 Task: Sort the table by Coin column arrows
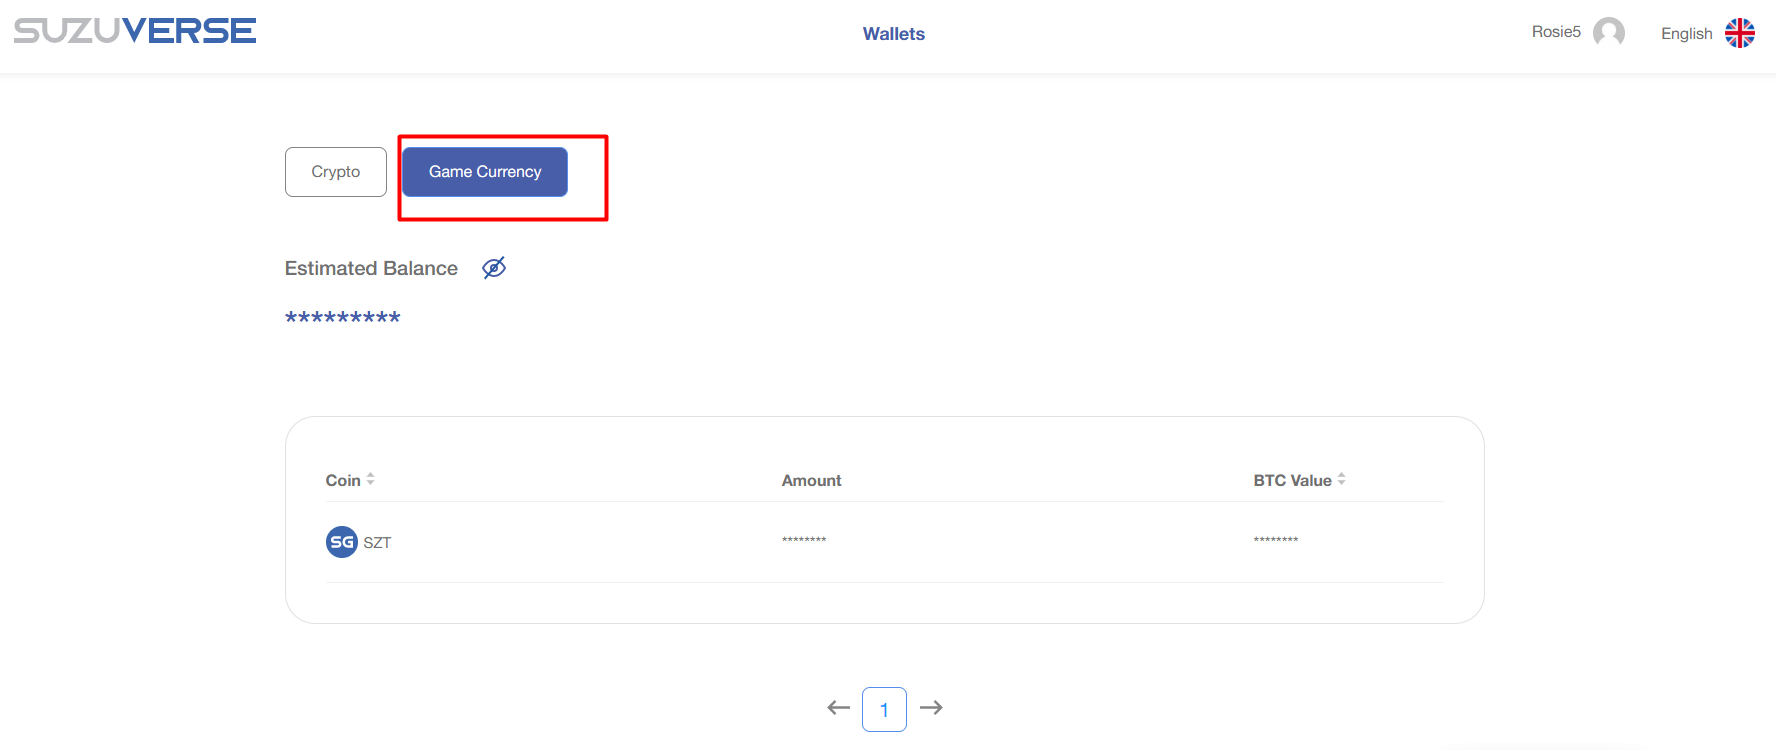tap(370, 480)
